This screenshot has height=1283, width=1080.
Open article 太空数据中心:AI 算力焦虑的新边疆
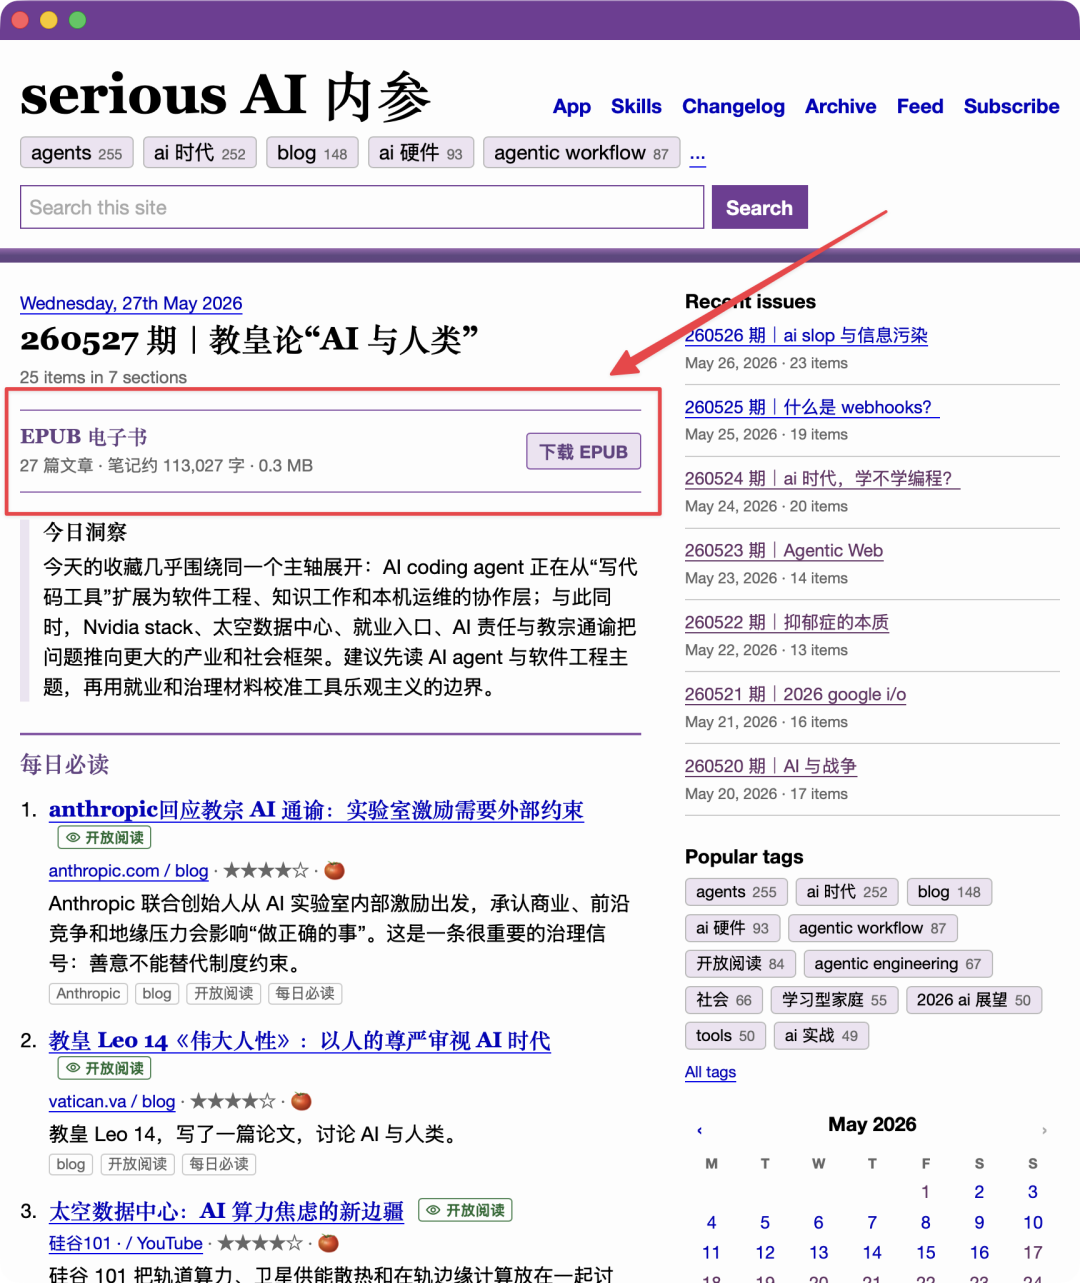point(226,1211)
